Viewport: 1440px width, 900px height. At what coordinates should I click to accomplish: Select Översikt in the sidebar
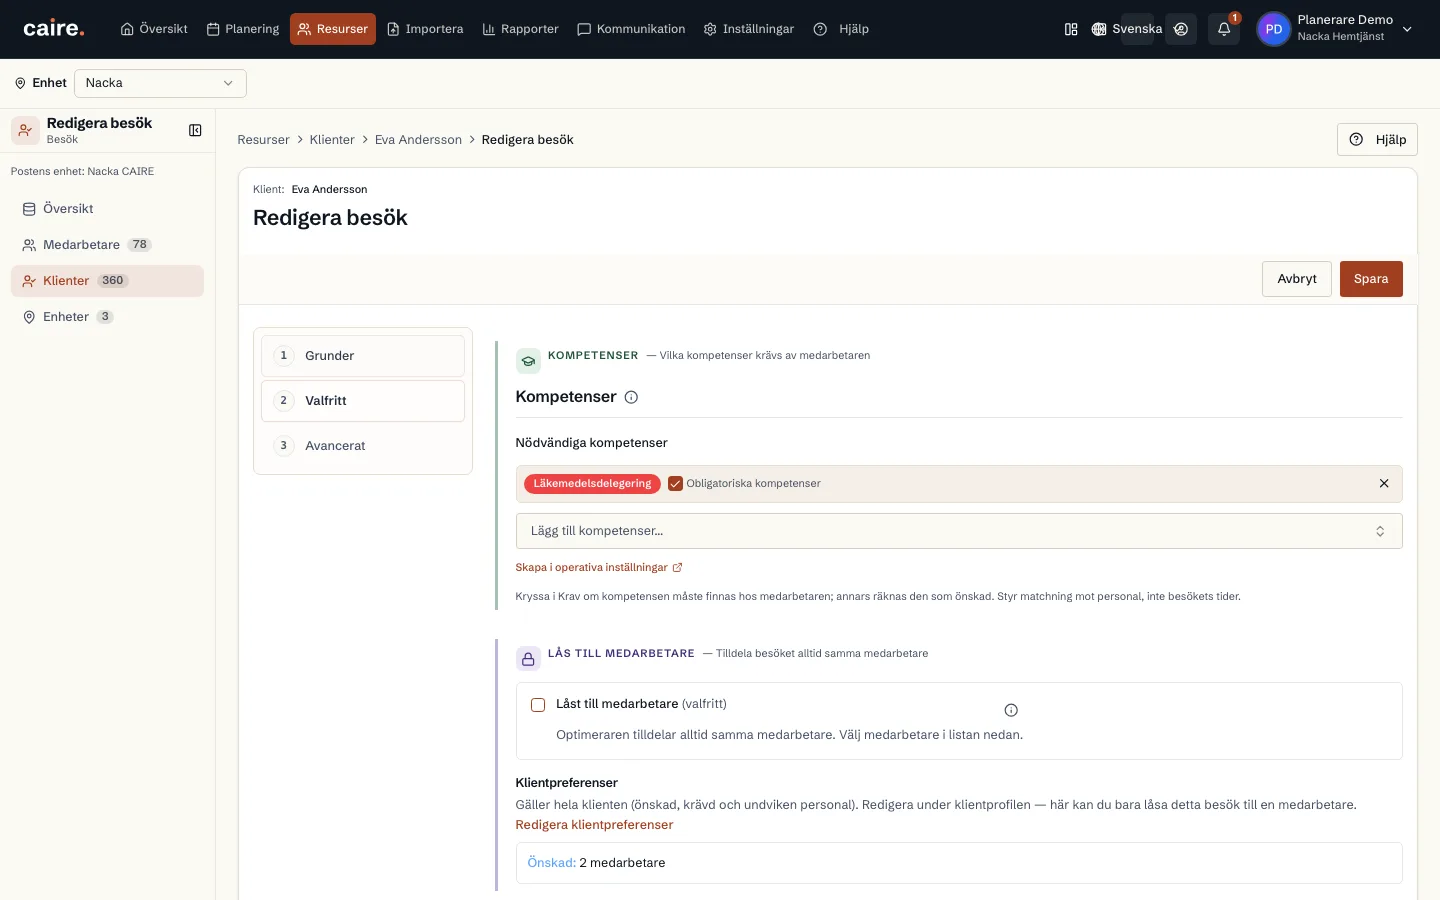pos(107,209)
